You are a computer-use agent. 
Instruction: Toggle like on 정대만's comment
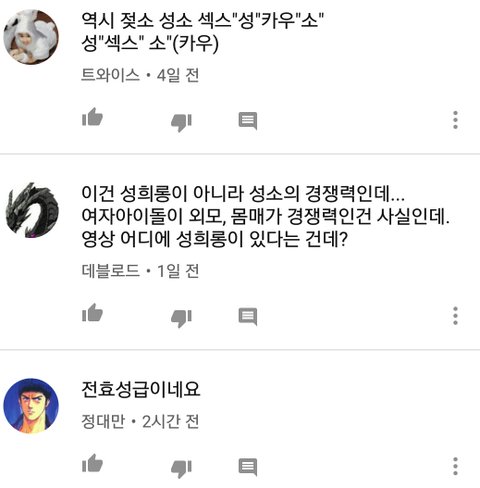[x=92, y=464]
